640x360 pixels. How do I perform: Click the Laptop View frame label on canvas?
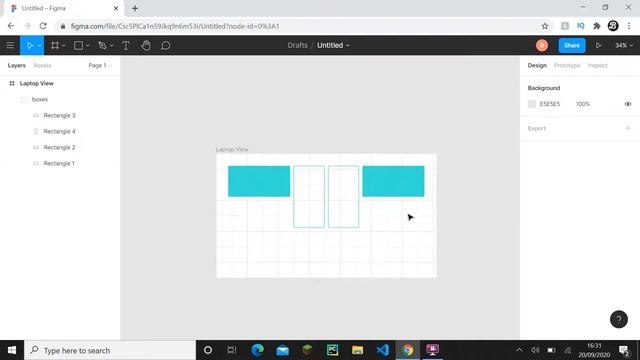point(232,149)
